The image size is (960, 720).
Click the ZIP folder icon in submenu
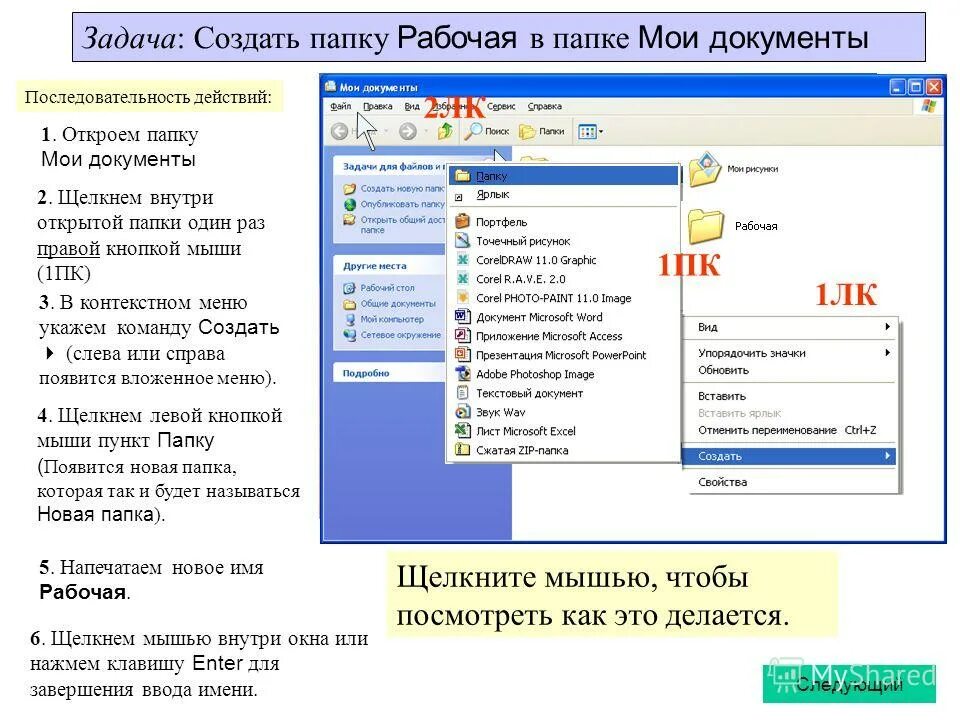coord(462,450)
